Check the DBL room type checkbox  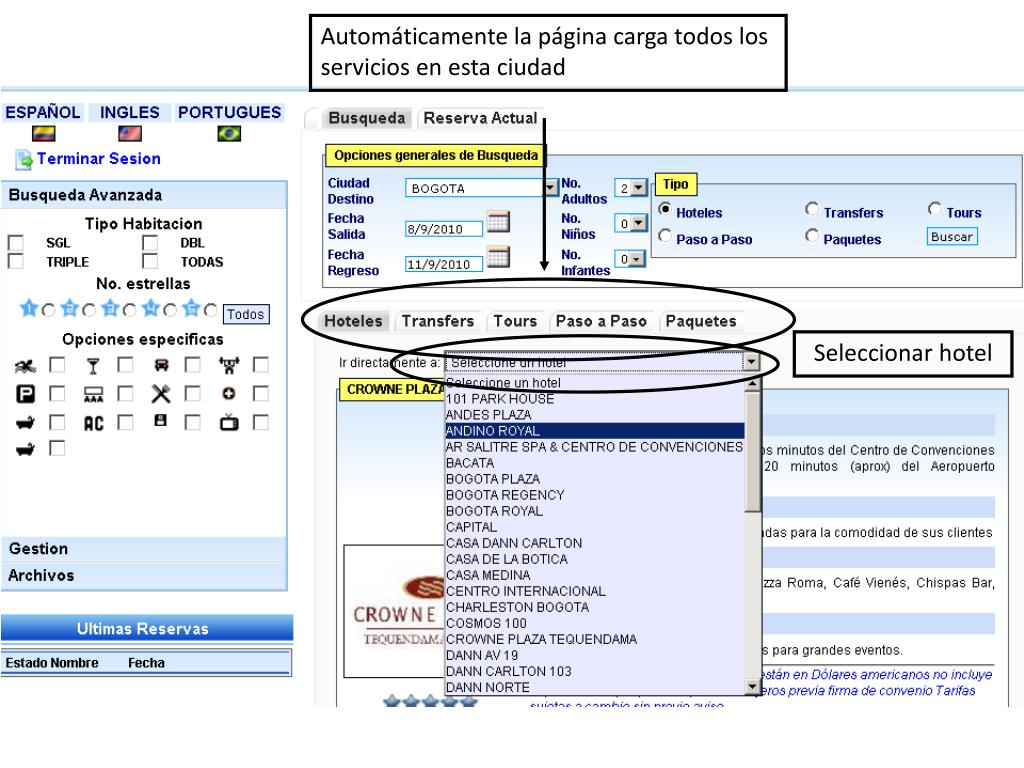tap(150, 242)
